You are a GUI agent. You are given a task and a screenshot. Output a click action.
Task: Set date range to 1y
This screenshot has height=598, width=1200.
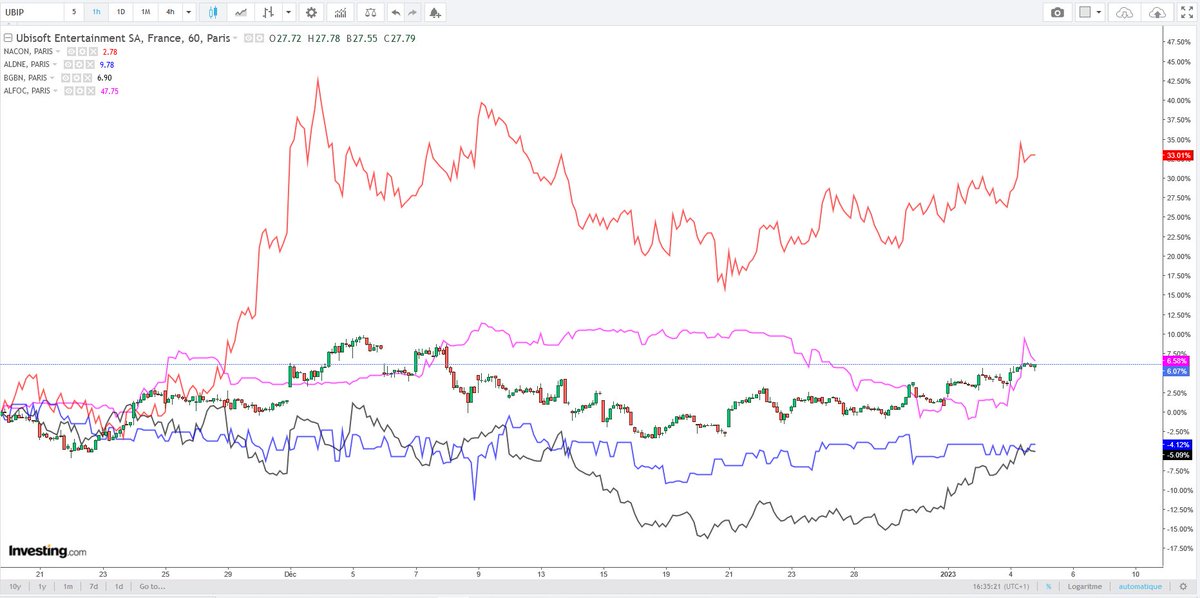[41, 587]
